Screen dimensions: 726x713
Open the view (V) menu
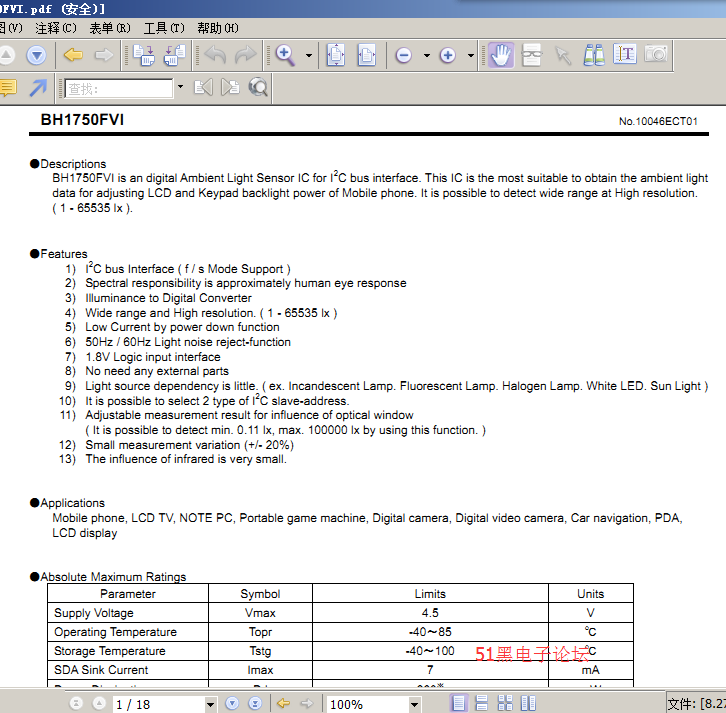tap(11, 28)
